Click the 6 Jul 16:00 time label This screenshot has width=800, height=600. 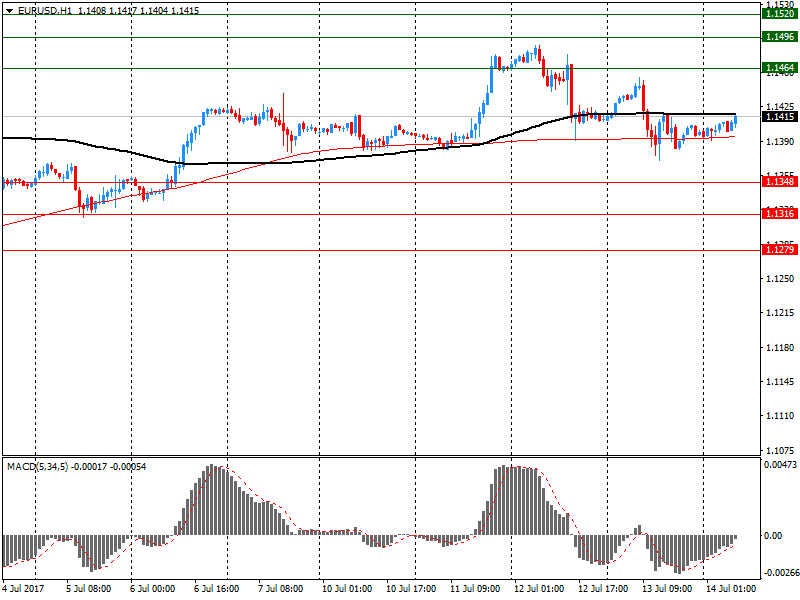click(216, 589)
